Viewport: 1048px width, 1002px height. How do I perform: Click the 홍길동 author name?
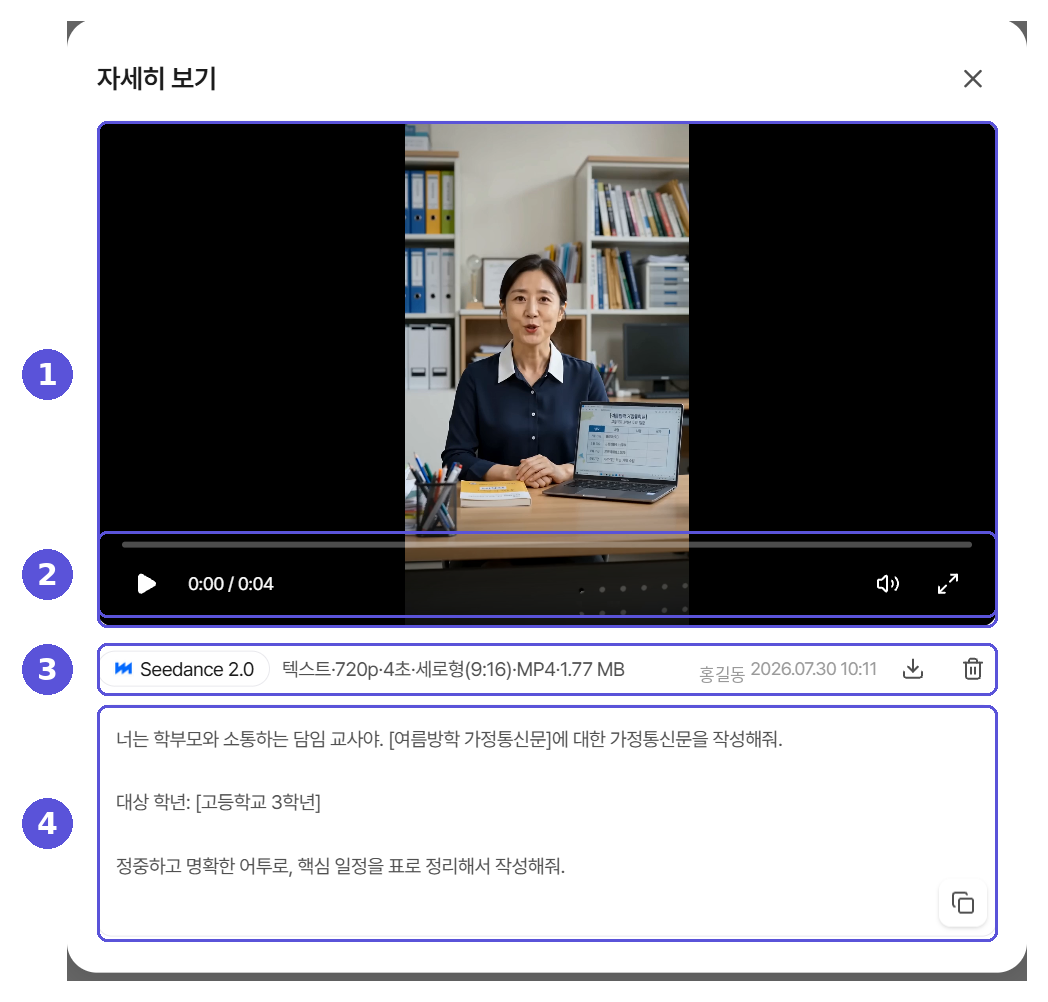(x=722, y=674)
